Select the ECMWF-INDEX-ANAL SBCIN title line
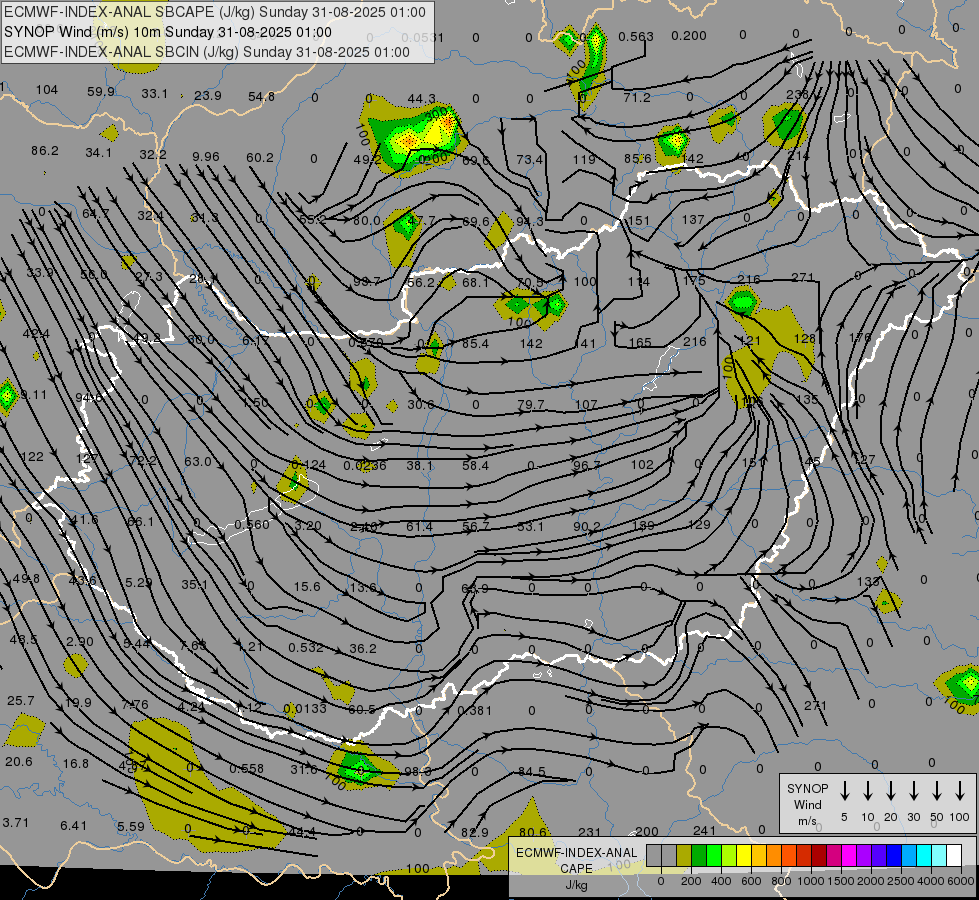Screen dimensions: 979x900 [x=207, y=52]
